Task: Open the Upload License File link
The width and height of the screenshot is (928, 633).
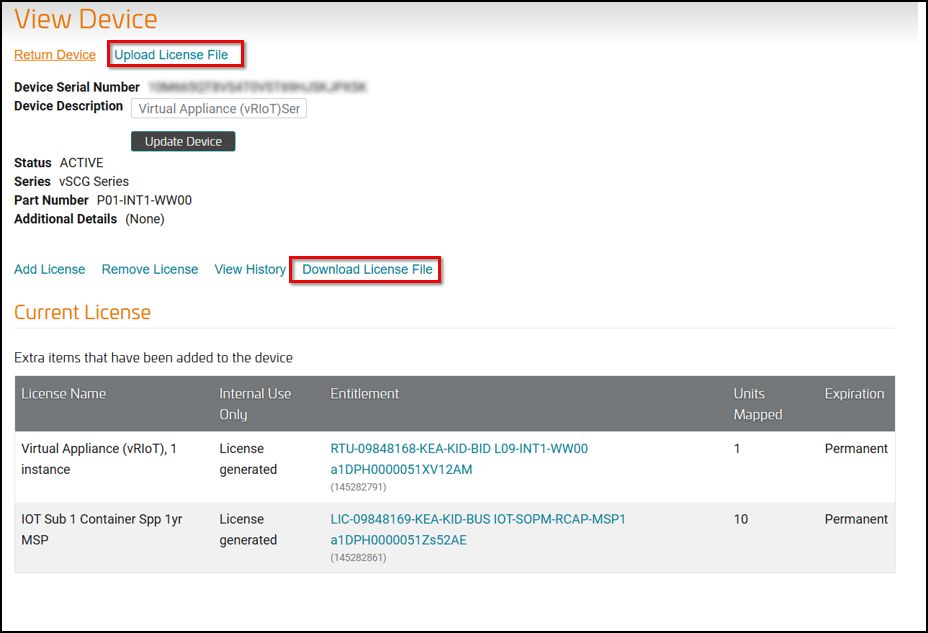Action: 171,54
